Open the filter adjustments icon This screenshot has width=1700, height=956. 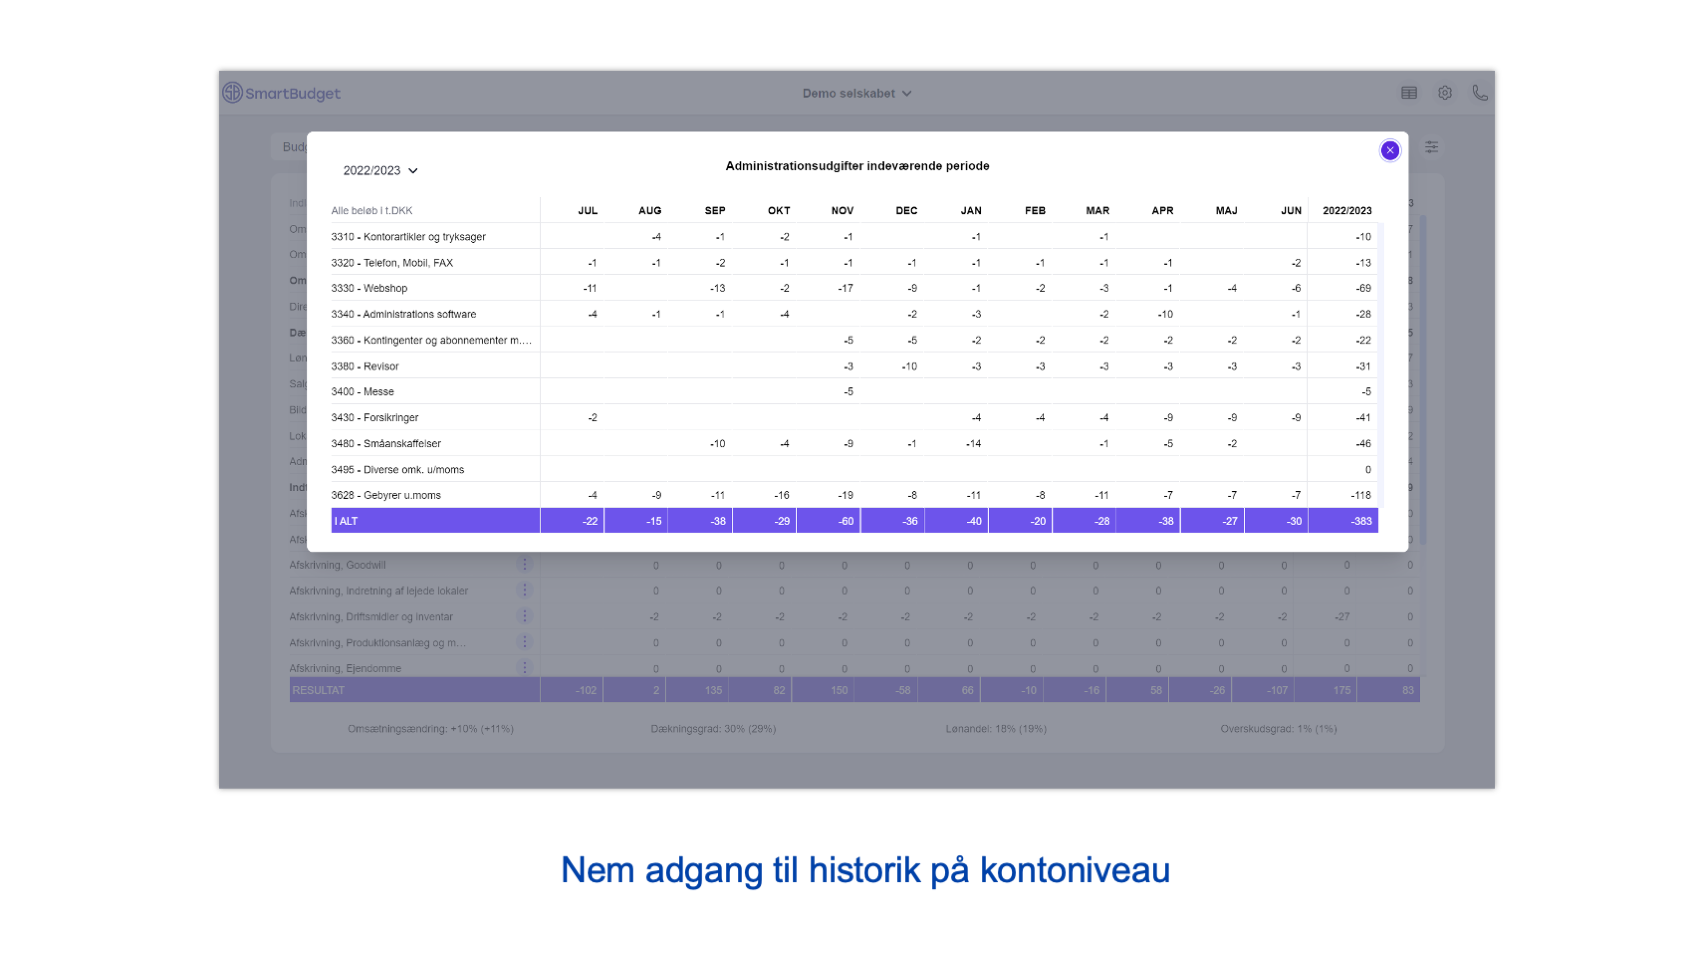coord(1432,147)
